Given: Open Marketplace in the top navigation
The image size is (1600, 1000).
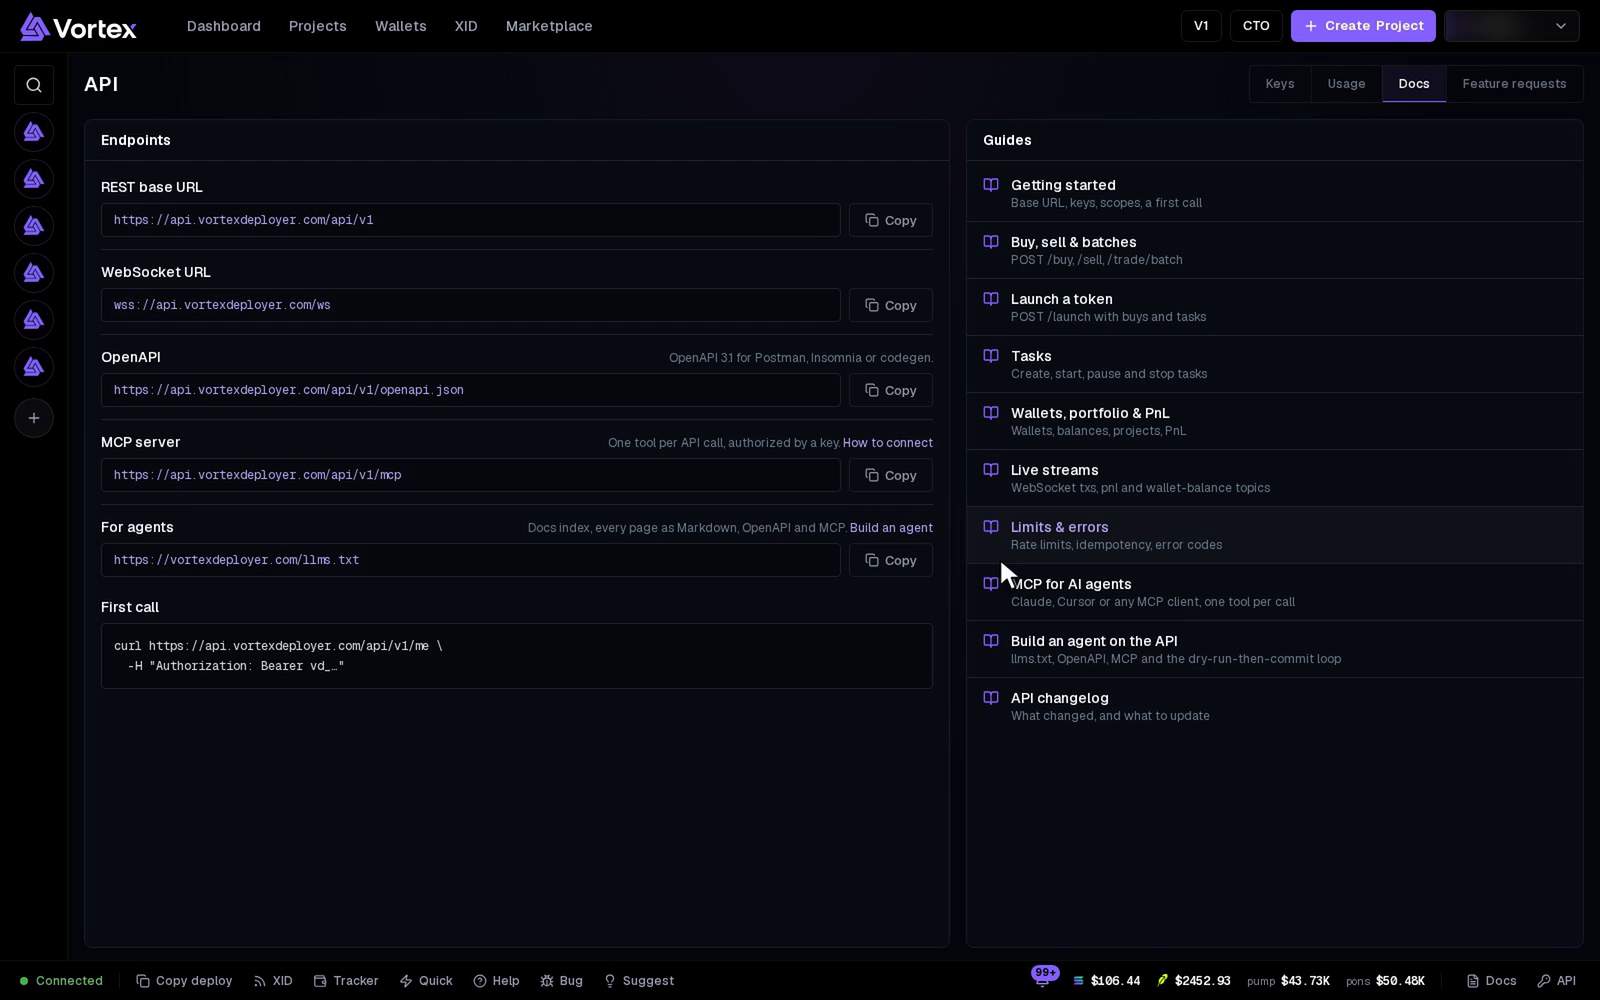Looking at the screenshot, I should coord(549,26).
